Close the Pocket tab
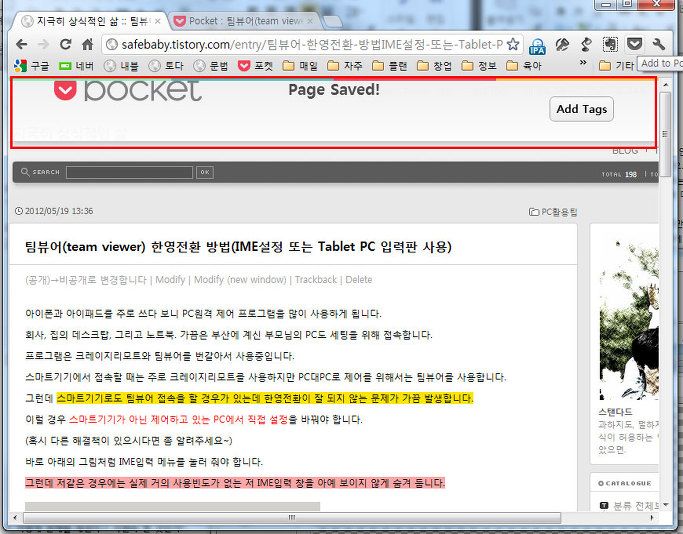 point(310,21)
